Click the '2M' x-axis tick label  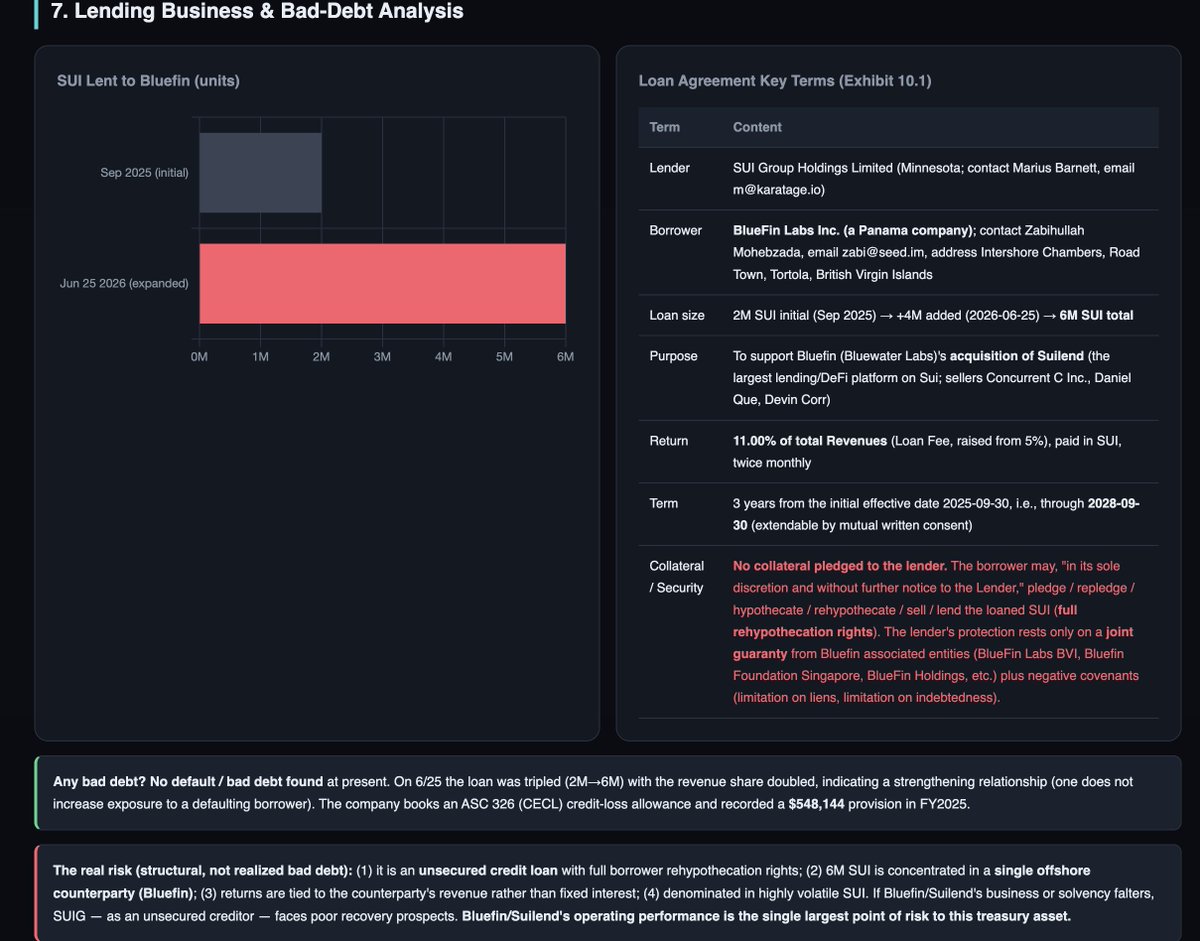[322, 357]
